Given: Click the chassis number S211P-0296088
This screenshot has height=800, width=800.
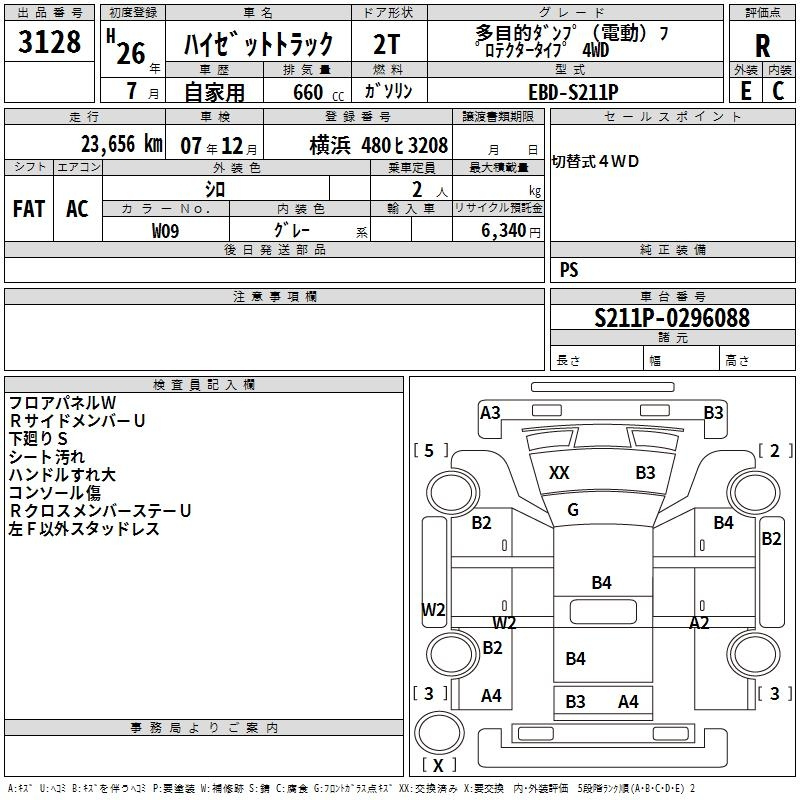Looking at the screenshot, I should pyautogui.click(x=672, y=318).
